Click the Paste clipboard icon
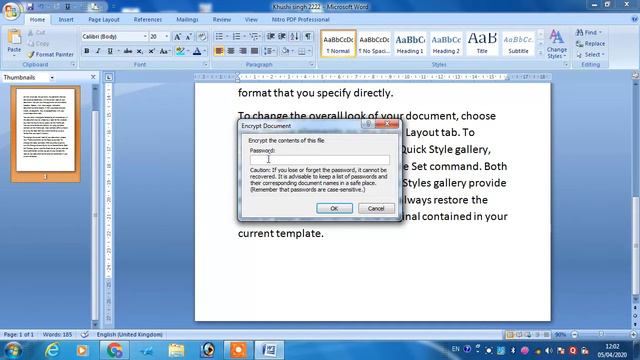This screenshot has width=640, height=360. [14, 37]
